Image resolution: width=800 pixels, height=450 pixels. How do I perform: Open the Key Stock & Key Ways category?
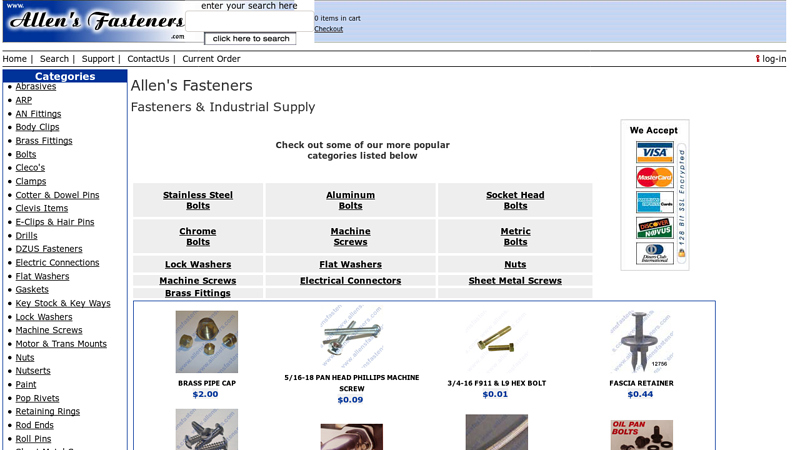[63, 303]
